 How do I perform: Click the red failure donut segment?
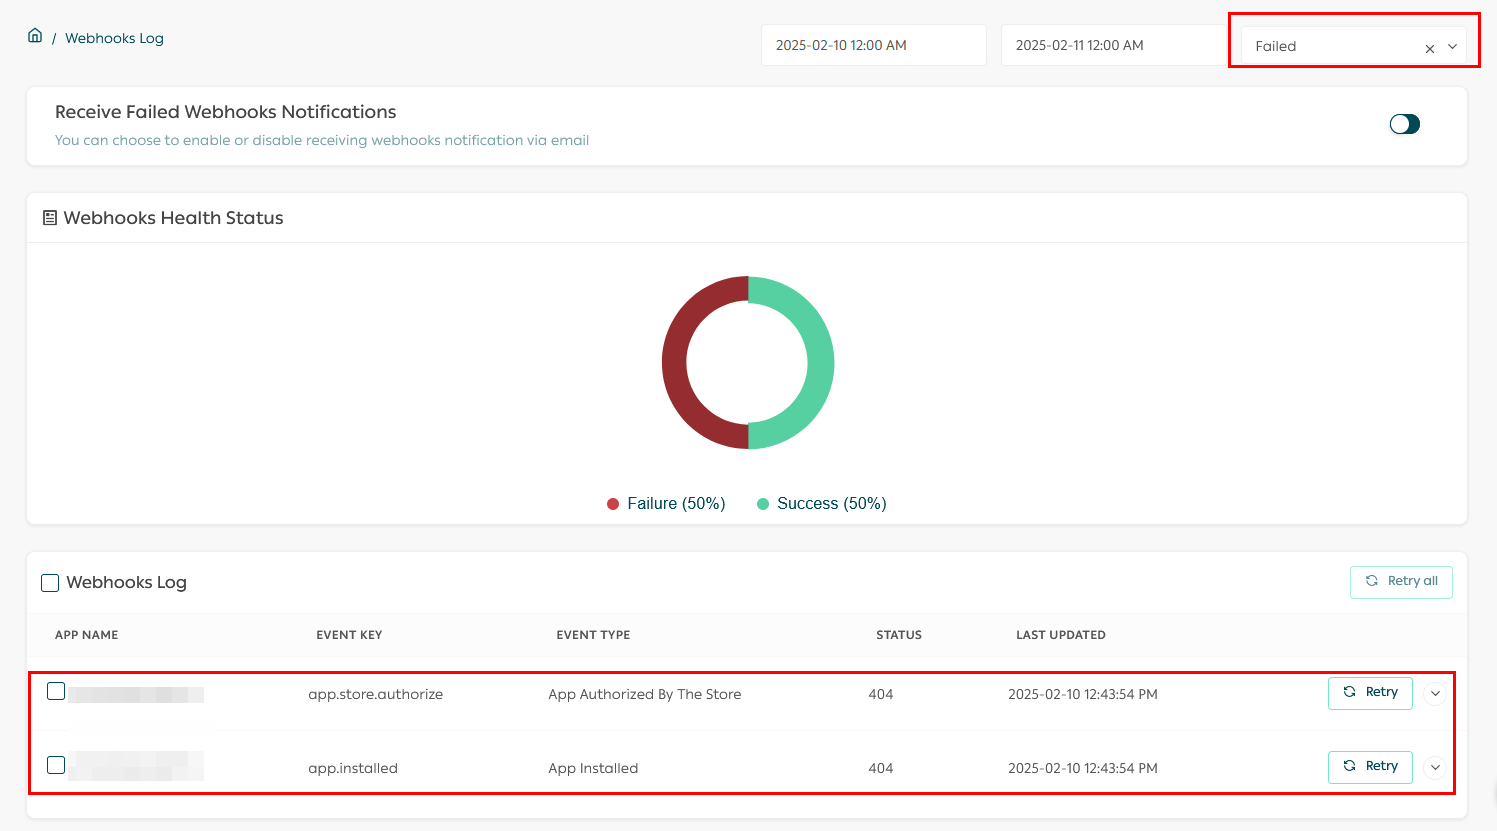[675, 363]
